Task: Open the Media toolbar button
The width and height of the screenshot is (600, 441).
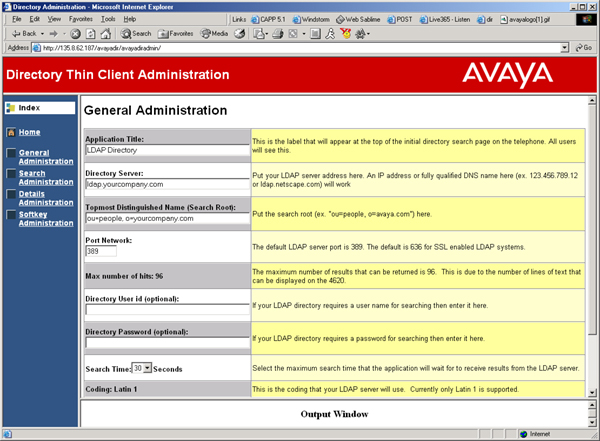Action: 214,34
